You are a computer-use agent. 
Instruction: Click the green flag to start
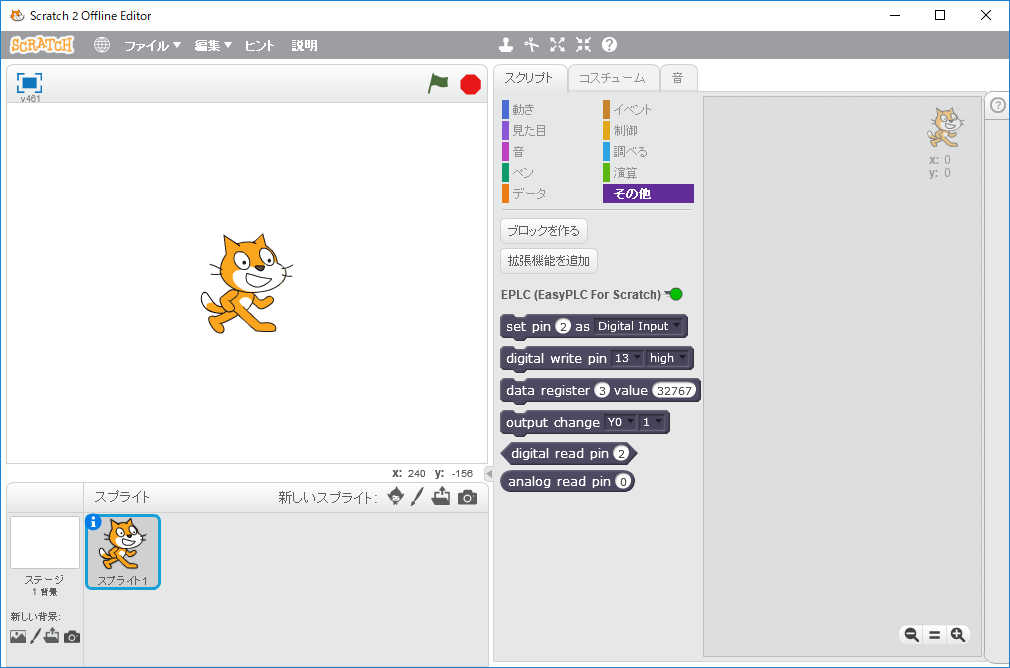coord(438,84)
